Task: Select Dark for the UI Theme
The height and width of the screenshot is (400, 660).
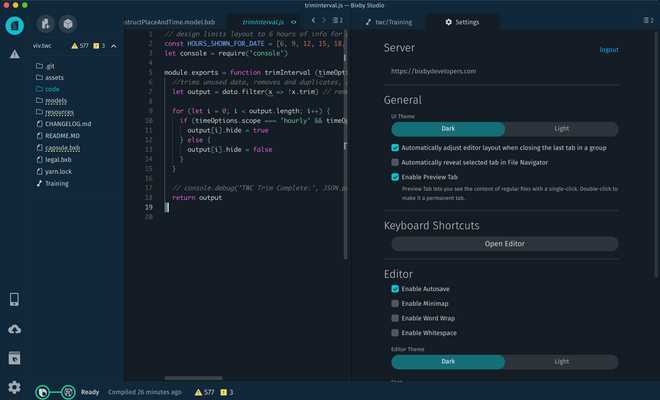Action: (448, 129)
